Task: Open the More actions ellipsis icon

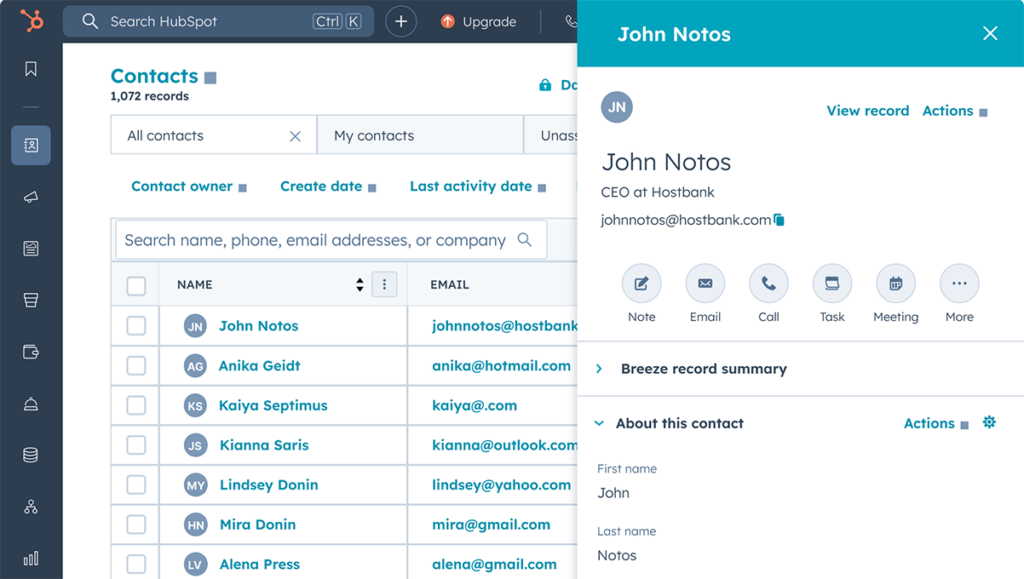Action: pos(959,284)
